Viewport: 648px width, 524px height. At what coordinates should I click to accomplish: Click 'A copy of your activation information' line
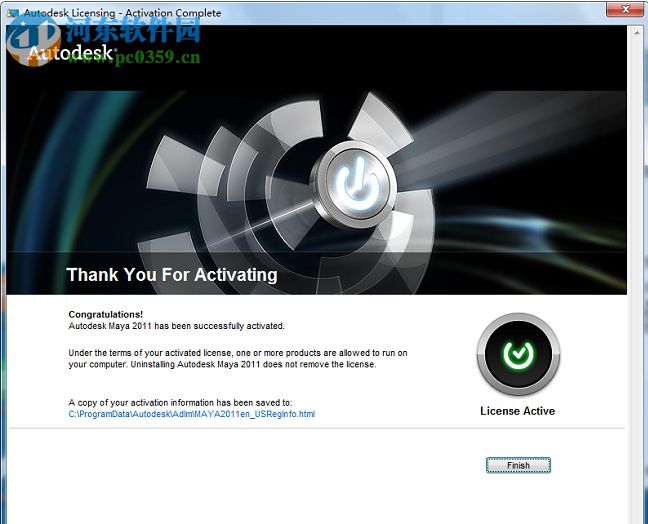tap(180, 403)
